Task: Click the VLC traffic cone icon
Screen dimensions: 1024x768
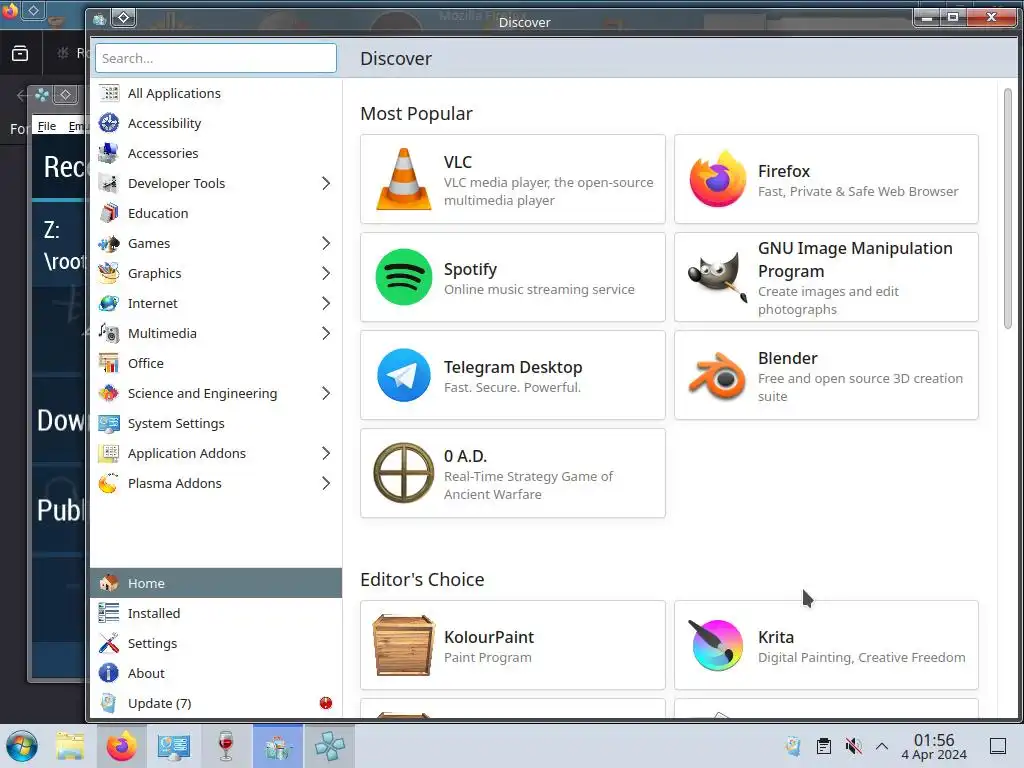Action: click(x=404, y=179)
